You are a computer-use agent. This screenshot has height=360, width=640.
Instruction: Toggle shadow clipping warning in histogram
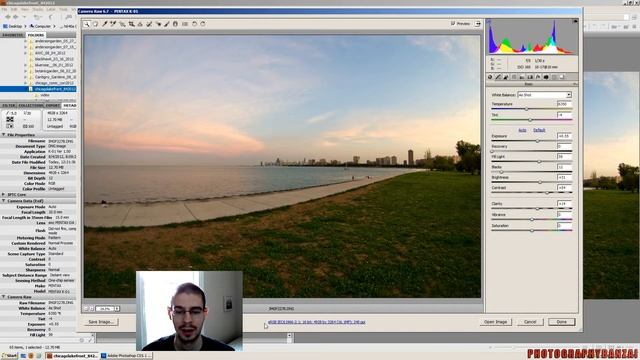point(489,21)
